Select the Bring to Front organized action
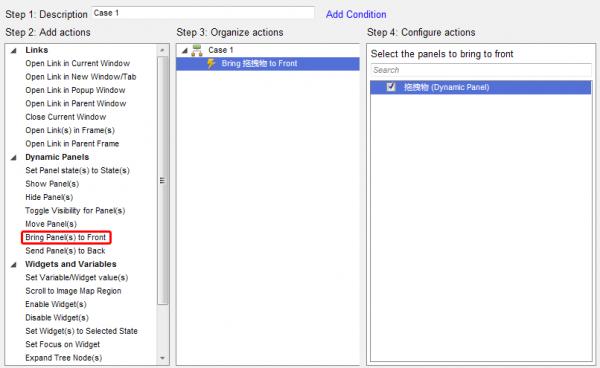600x368 pixels. (268, 64)
